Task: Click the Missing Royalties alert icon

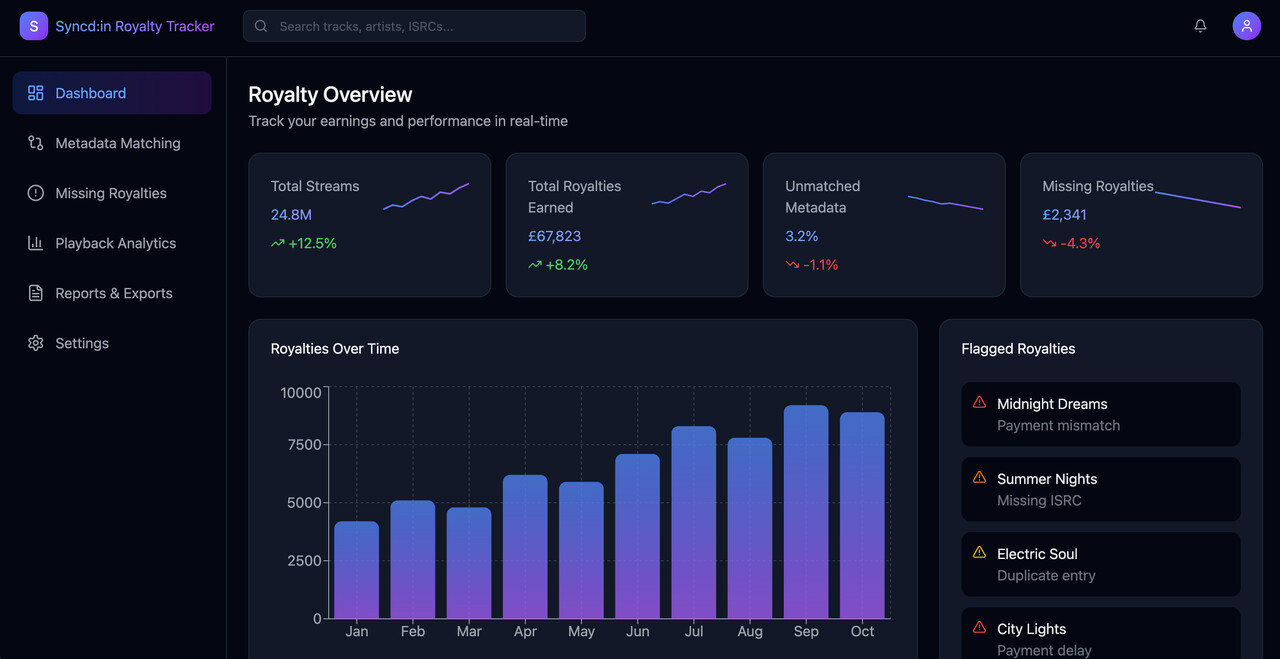Action: click(x=36, y=193)
